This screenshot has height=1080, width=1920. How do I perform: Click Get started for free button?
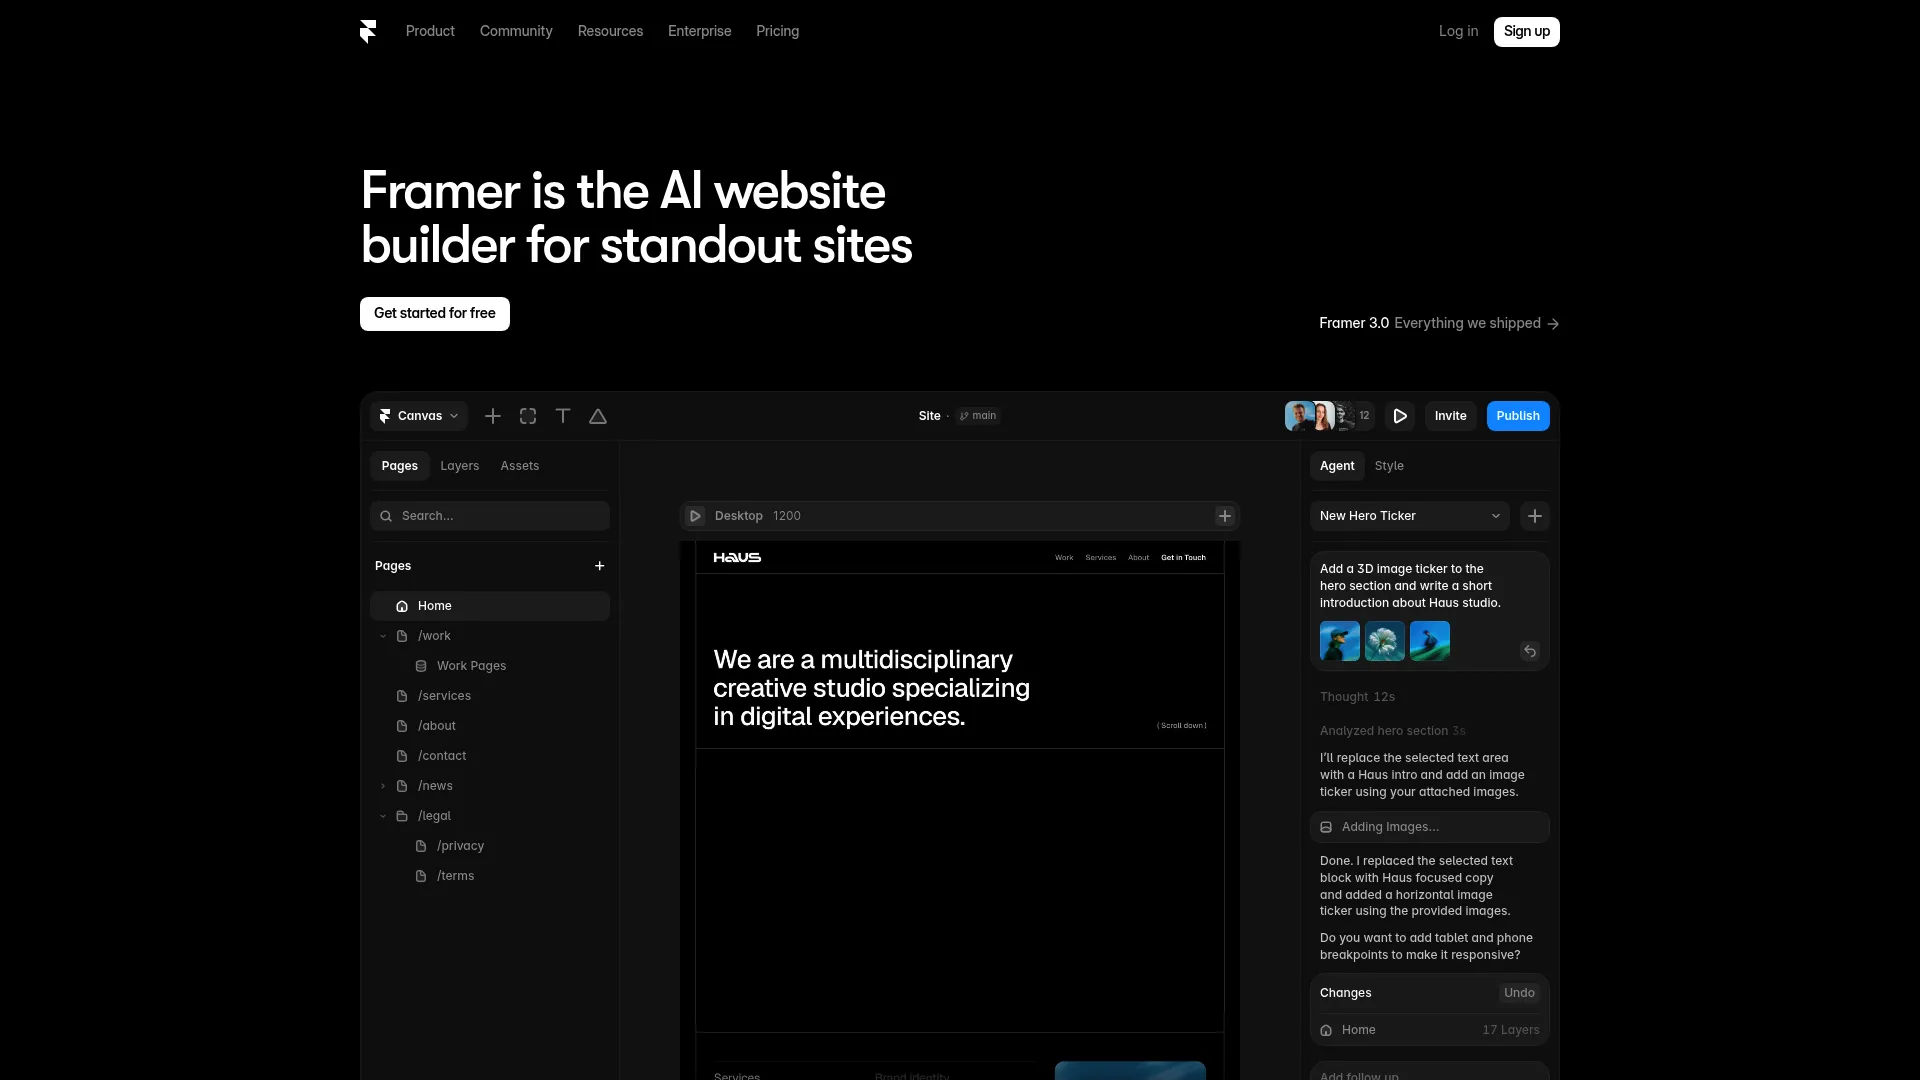[435, 313]
